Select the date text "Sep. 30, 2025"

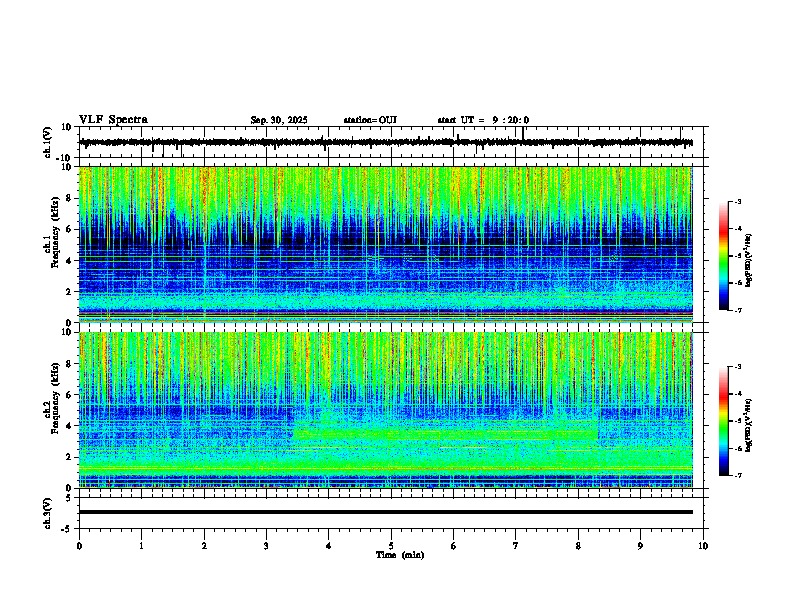tap(279, 120)
